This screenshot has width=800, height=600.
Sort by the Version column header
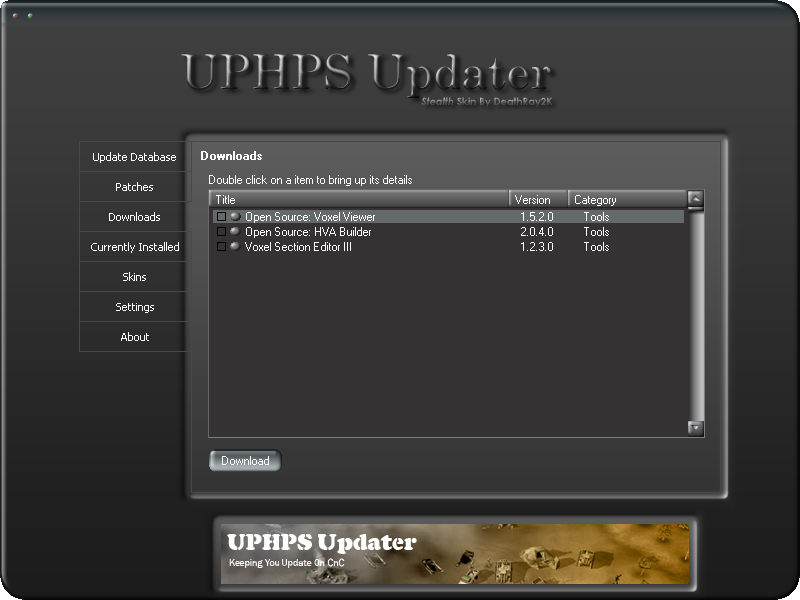tap(538, 199)
